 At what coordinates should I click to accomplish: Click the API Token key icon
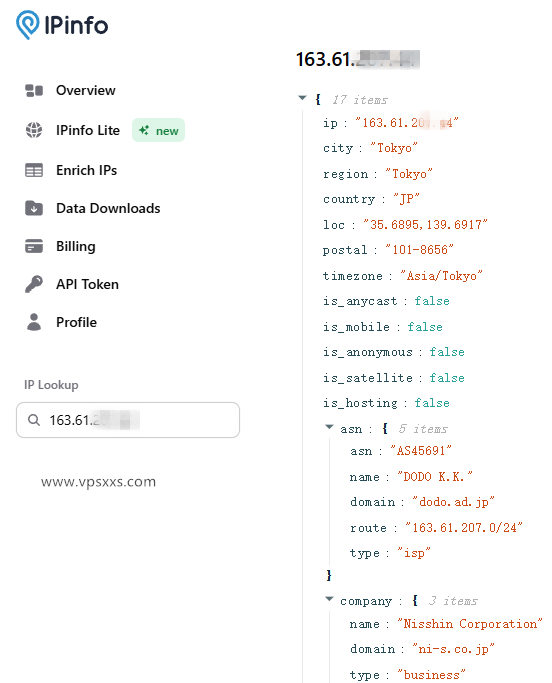(34, 284)
